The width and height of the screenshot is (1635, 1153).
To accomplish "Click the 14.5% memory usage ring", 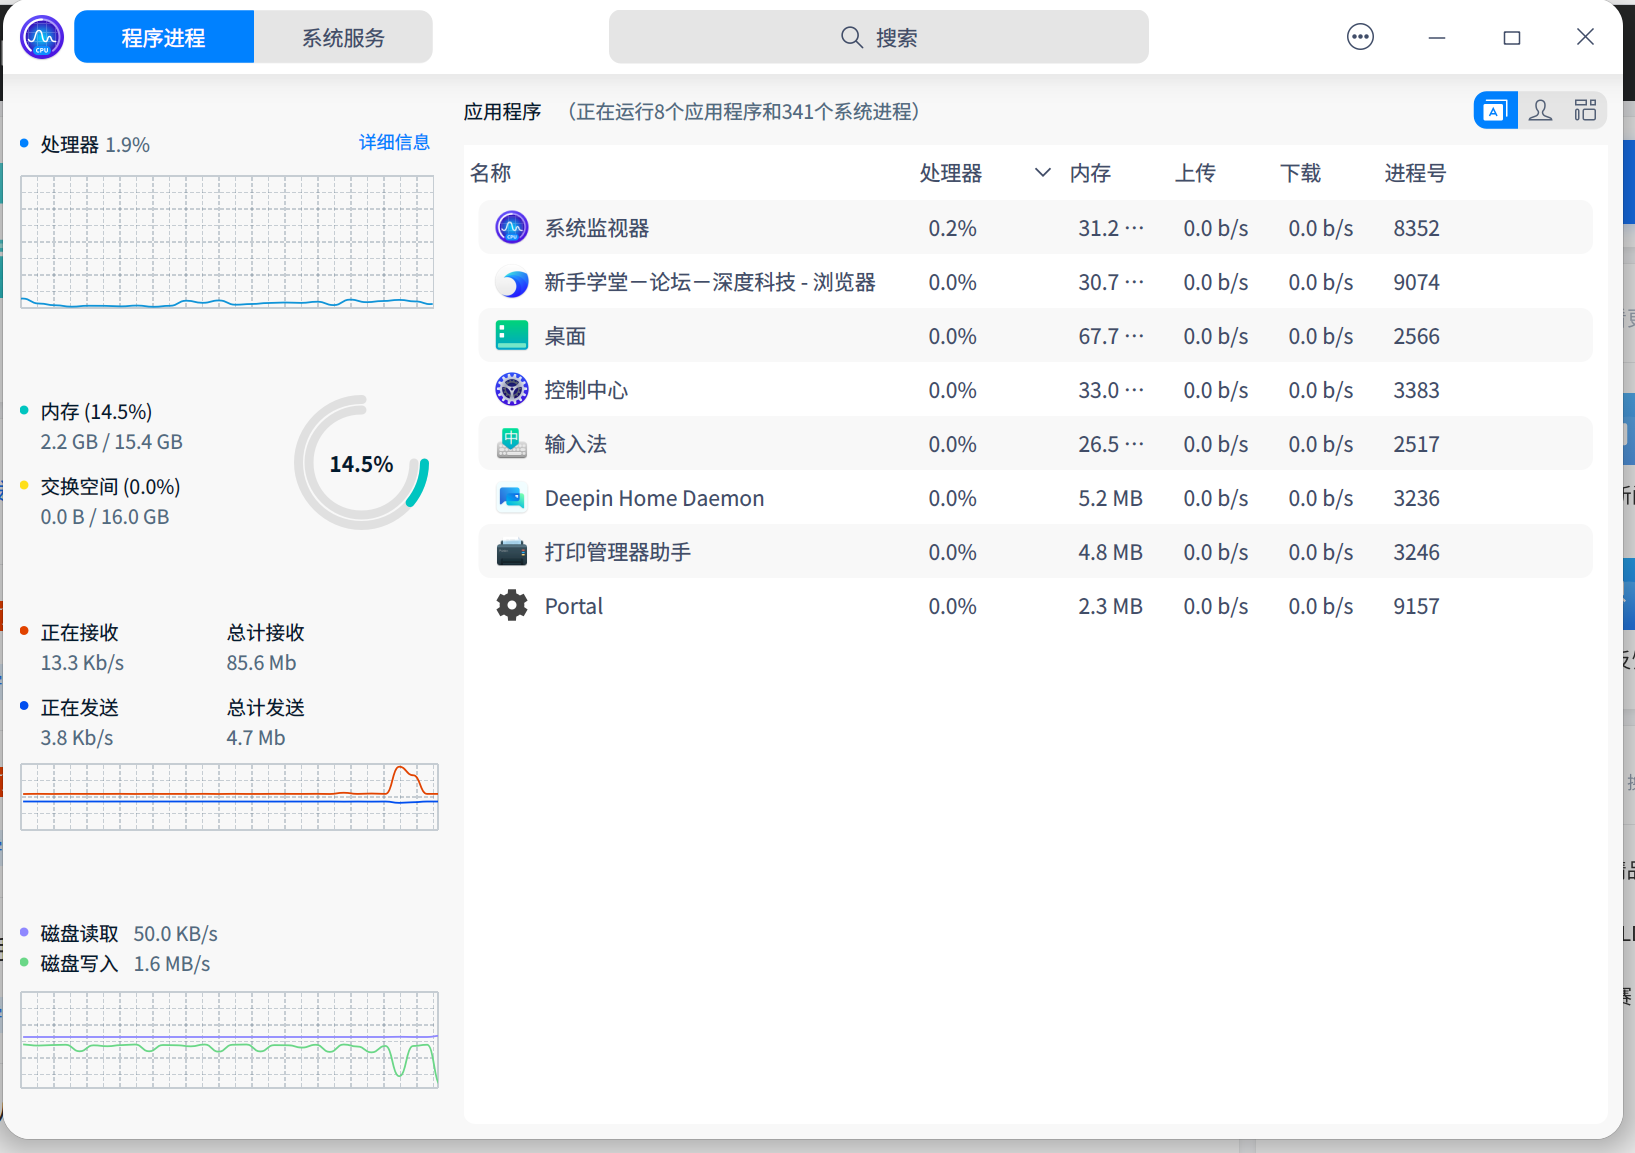I will click(361, 463).
